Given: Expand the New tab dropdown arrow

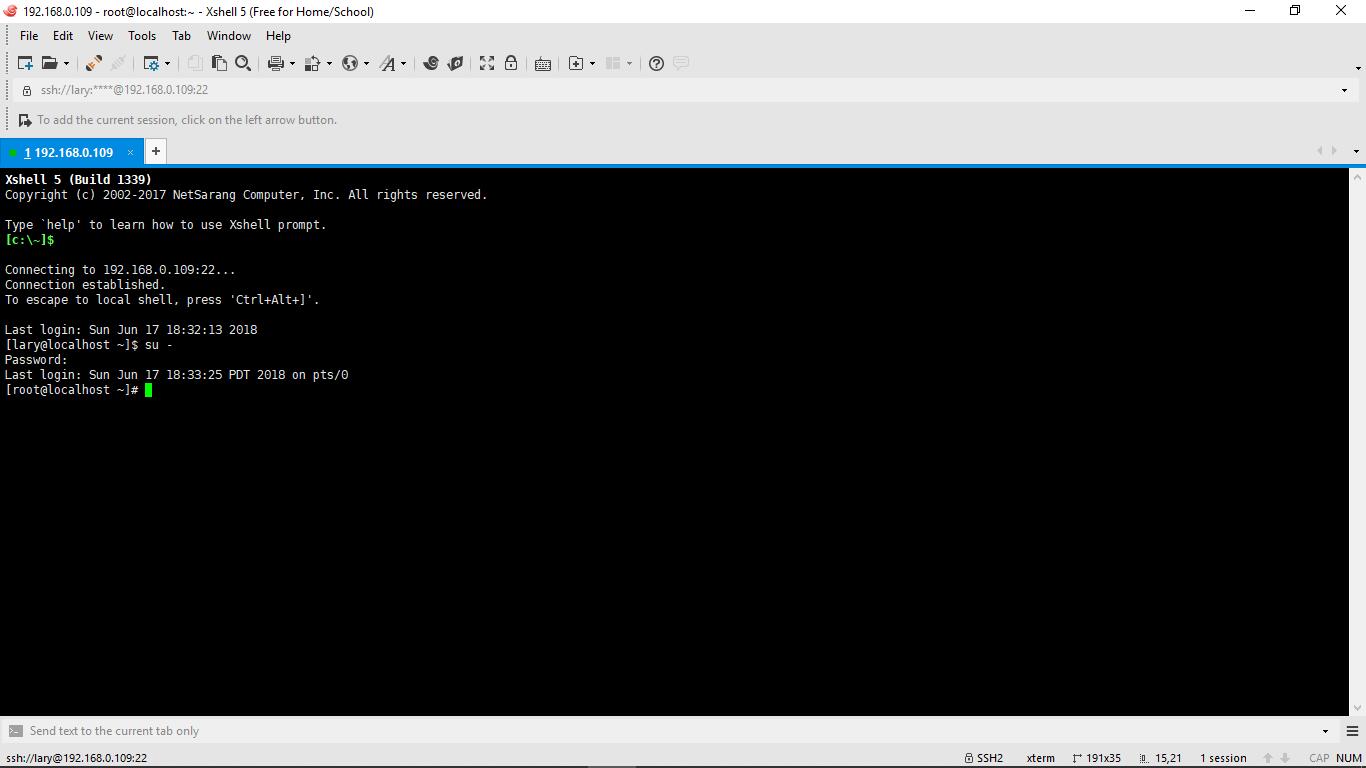Looking at the screenshot, I should [592, 63].
